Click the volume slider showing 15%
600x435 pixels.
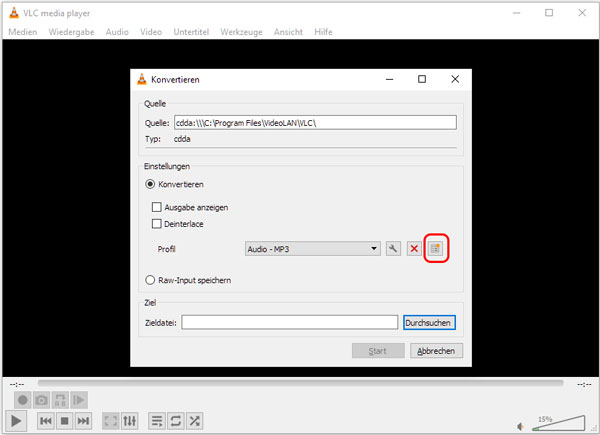[559, 423]
